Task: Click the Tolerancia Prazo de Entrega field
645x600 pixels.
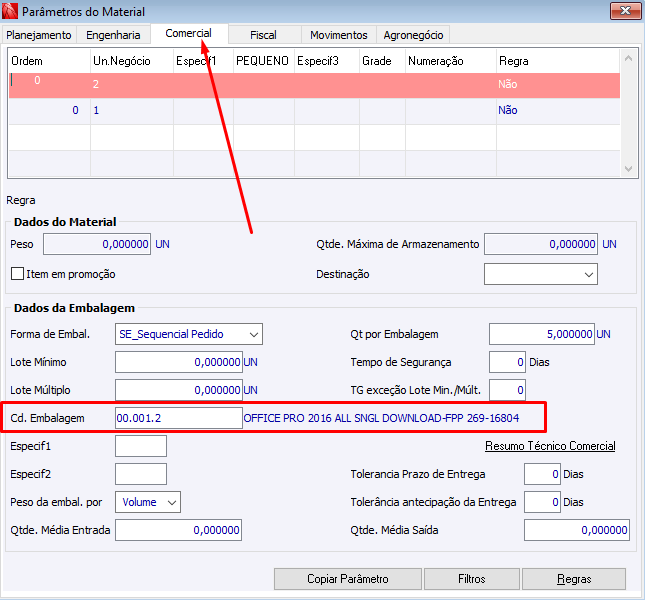Action: 542,474
